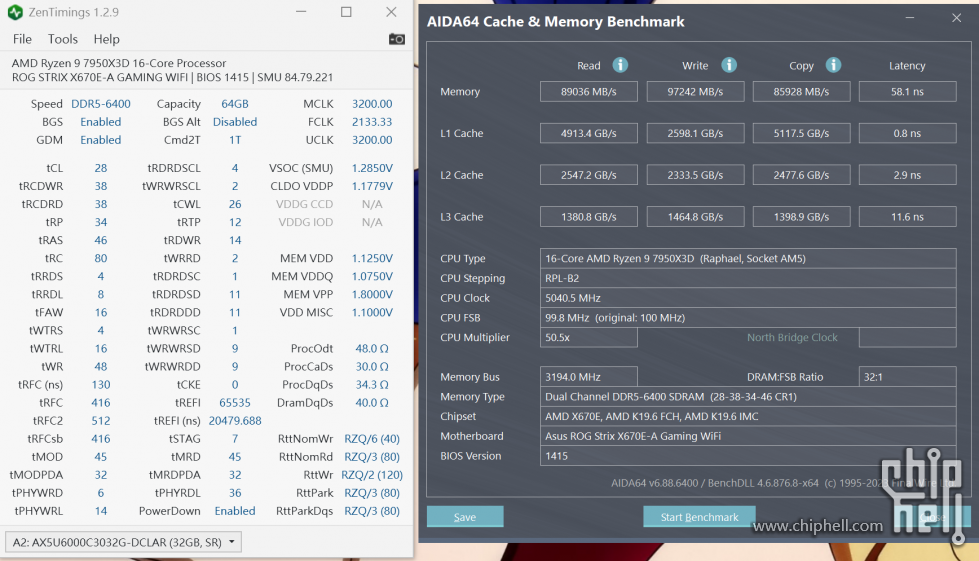Click the North Bridge Clock label

pos(792,338)
